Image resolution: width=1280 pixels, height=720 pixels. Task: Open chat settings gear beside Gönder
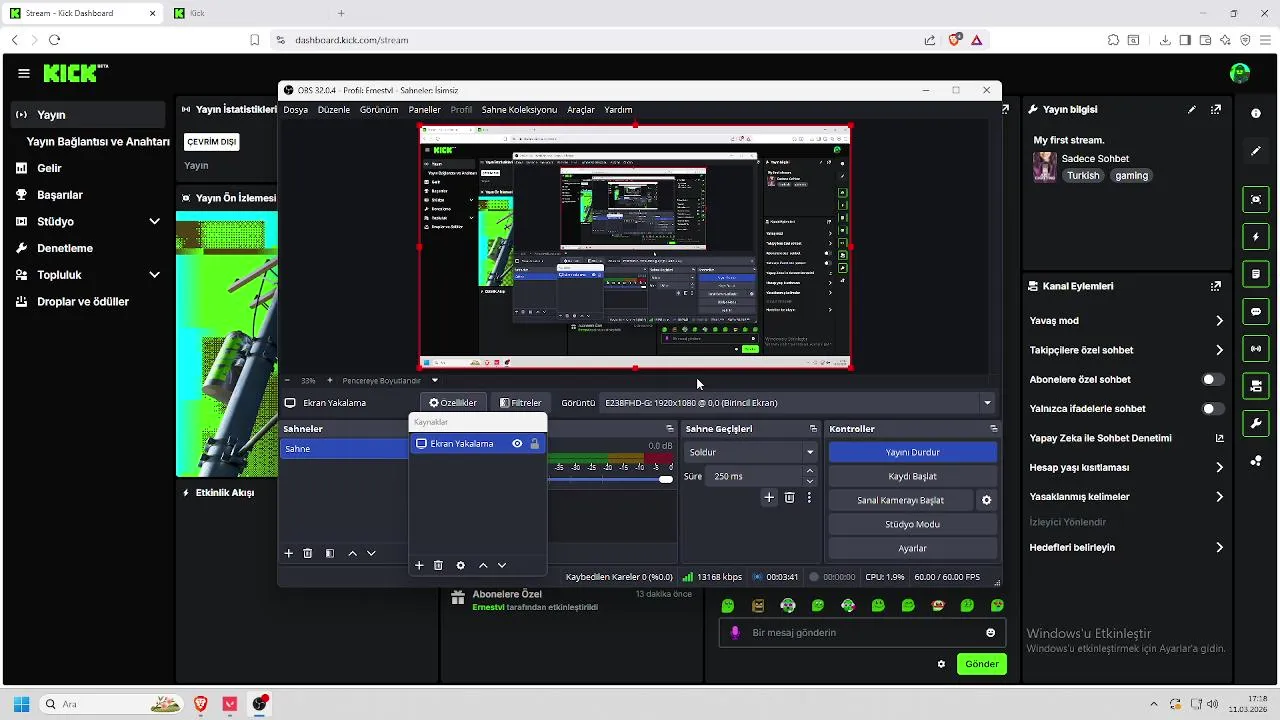941,664
